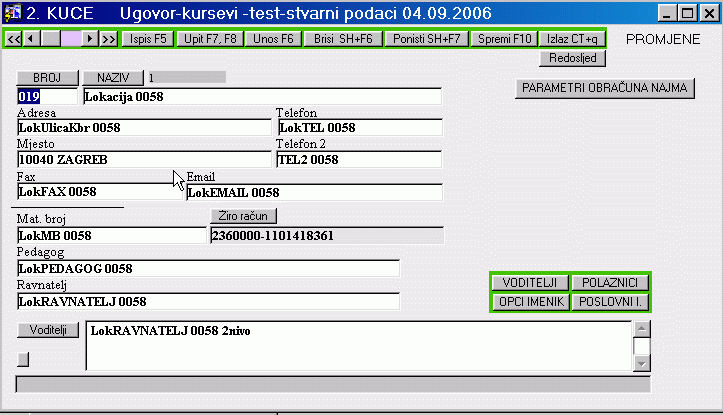This screenshot has width=723, height=415.
Task: Select LokRAVNATELJ 0058 2nivo list entry
Action: [170, 331]
